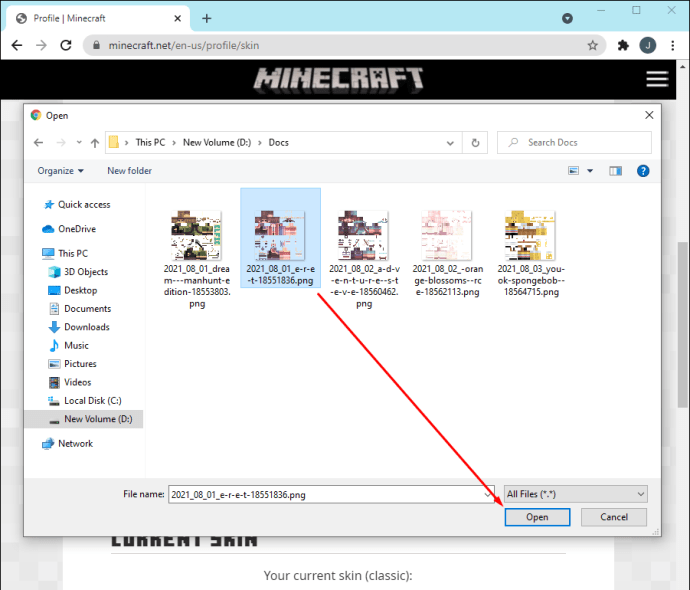Open the All Files (*.*) type dropdown
The width and height of the screenshot is (690, 590).
click(576, 494)
